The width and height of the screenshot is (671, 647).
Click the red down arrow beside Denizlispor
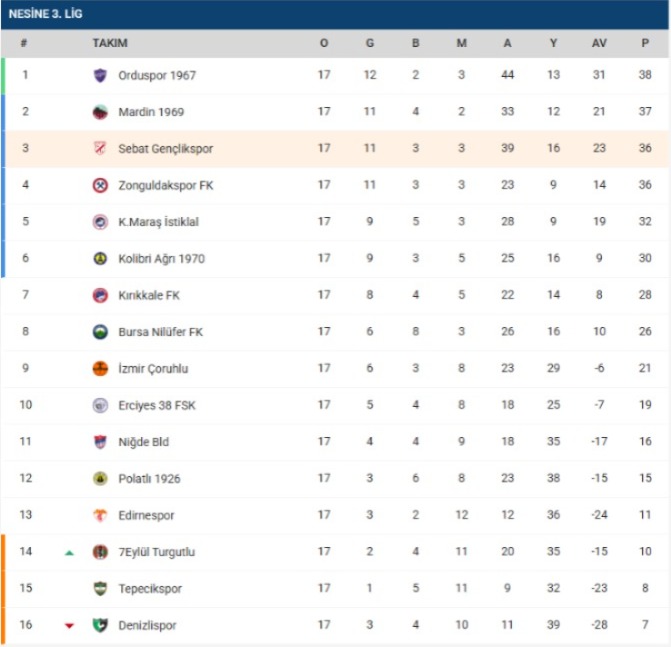click(x=69, y=626)
